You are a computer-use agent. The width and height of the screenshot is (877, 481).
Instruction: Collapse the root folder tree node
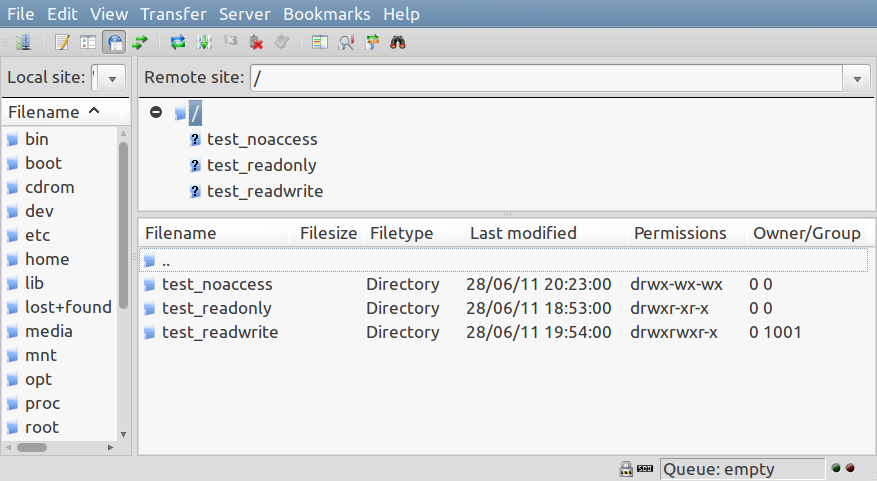pyautogui.click(x=156, y=112)
